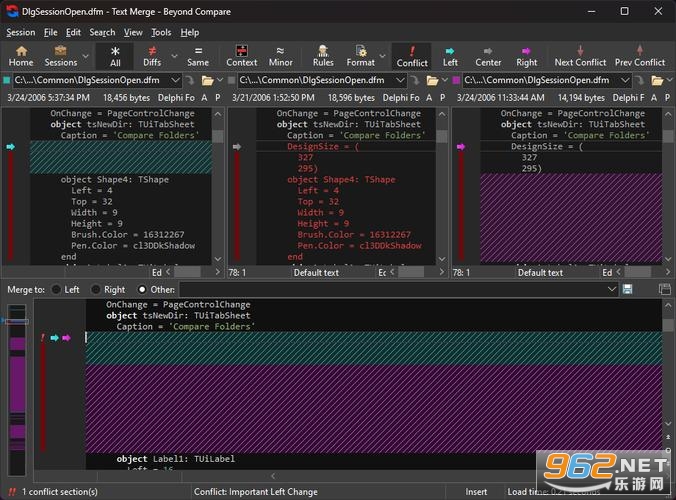Show Minor differences toolbar button
676x500 pixels.
(x=280, y=56)
